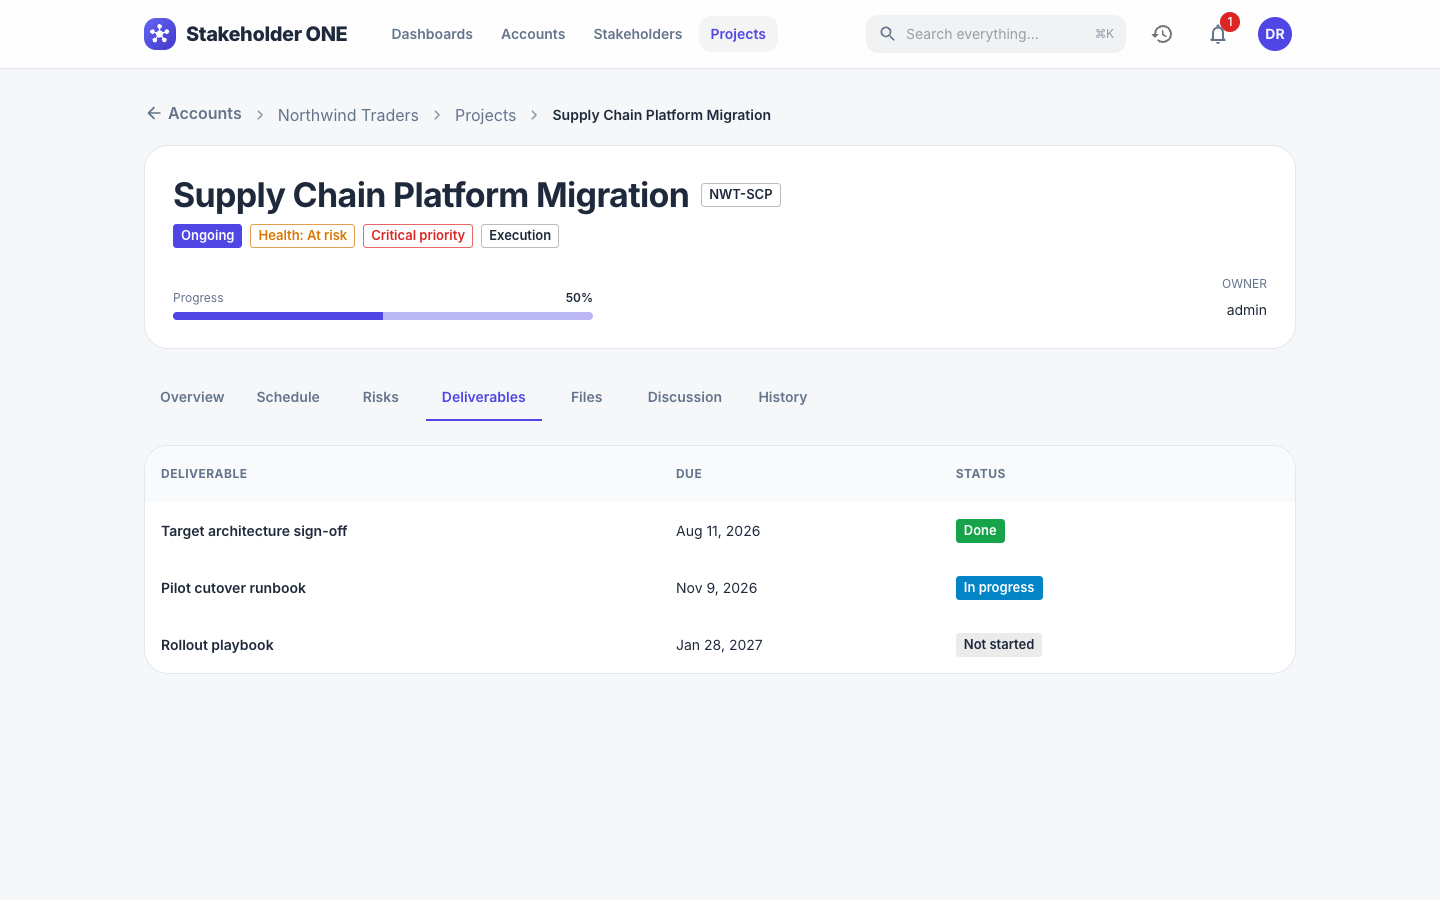Open the recent history clock icon
The height and width of the screenshot is (900, 1440).
pos(1162,34)
